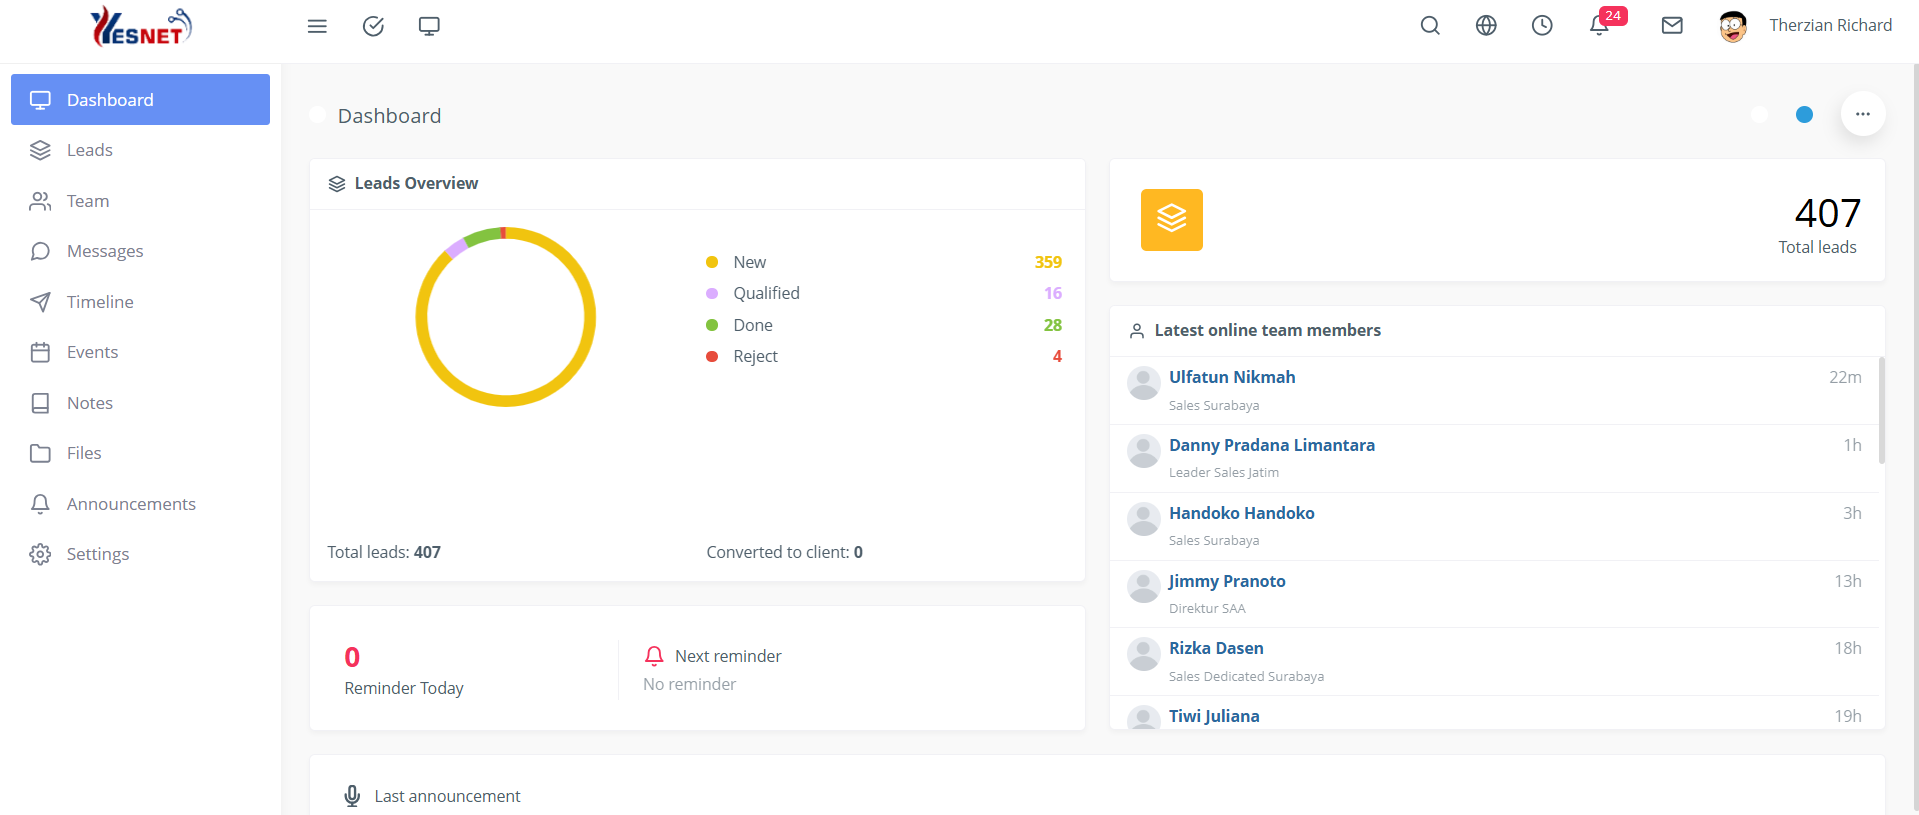1919x815 pixels.
Task: Open the mail envelope icon
Action: tap(1672, 26)
